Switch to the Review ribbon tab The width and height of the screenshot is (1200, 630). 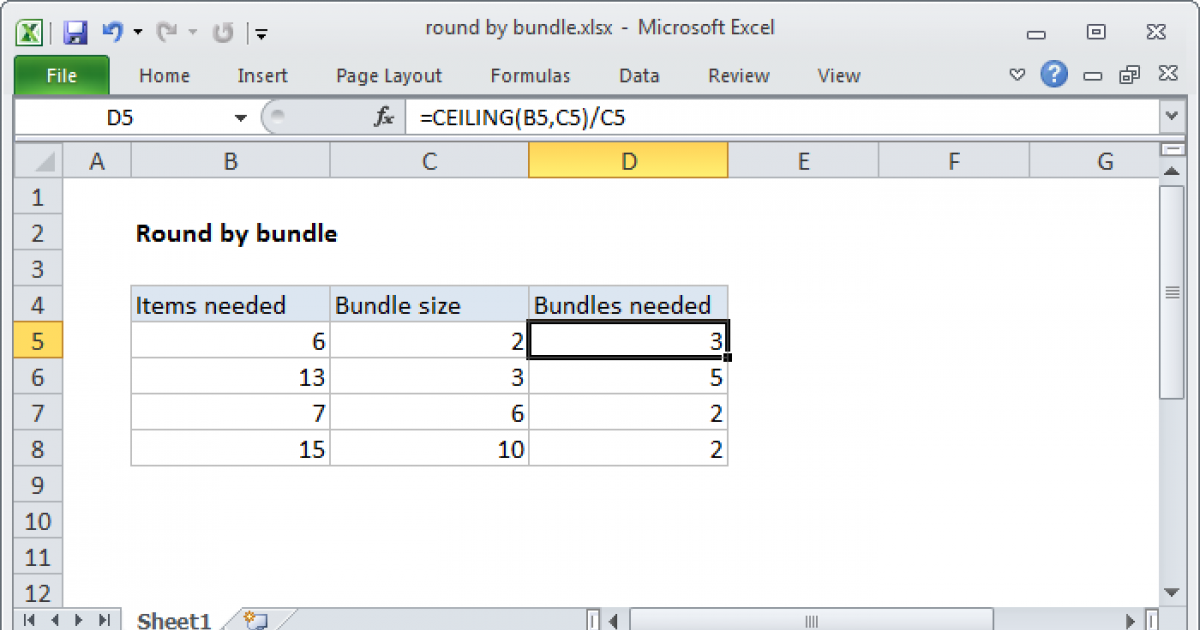(x=738, y=75)
